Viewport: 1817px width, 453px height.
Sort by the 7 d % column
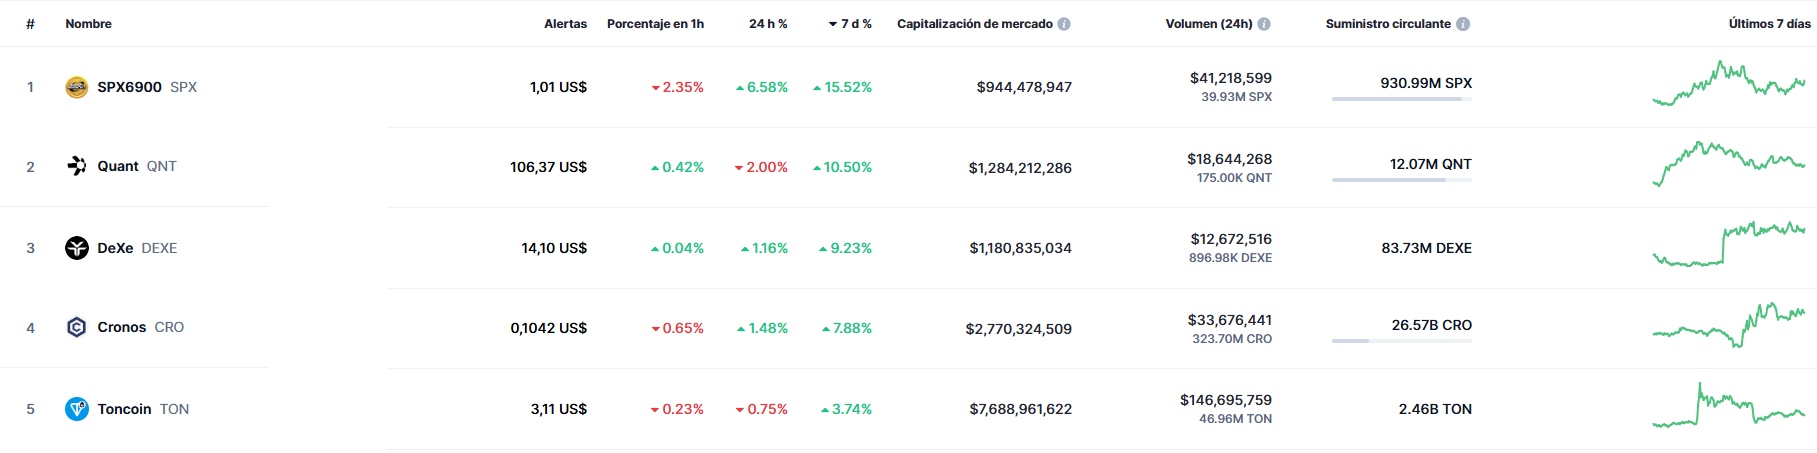tap(850, 24)
